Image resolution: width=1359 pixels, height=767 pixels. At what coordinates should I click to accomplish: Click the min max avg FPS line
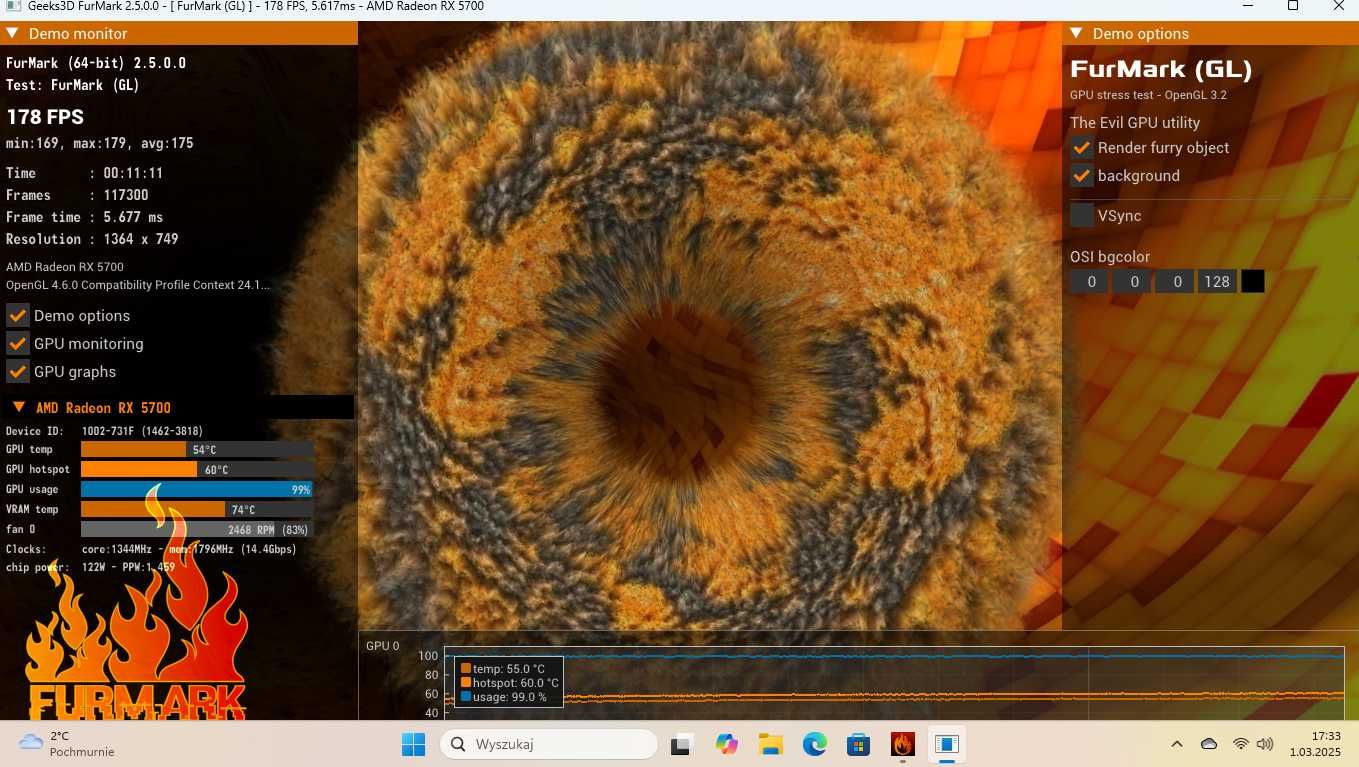100,143
